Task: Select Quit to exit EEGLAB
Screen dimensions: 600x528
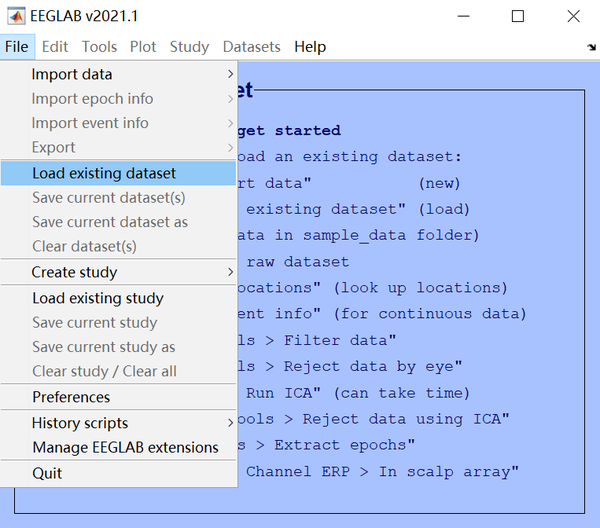Action: point(47,473)
